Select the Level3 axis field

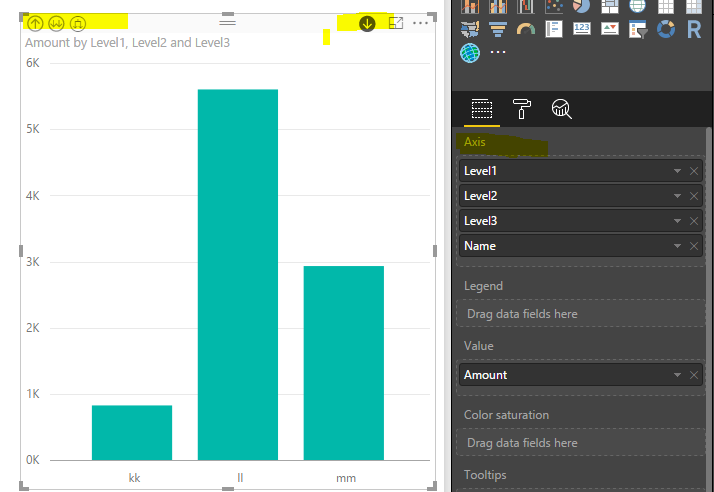581,221
